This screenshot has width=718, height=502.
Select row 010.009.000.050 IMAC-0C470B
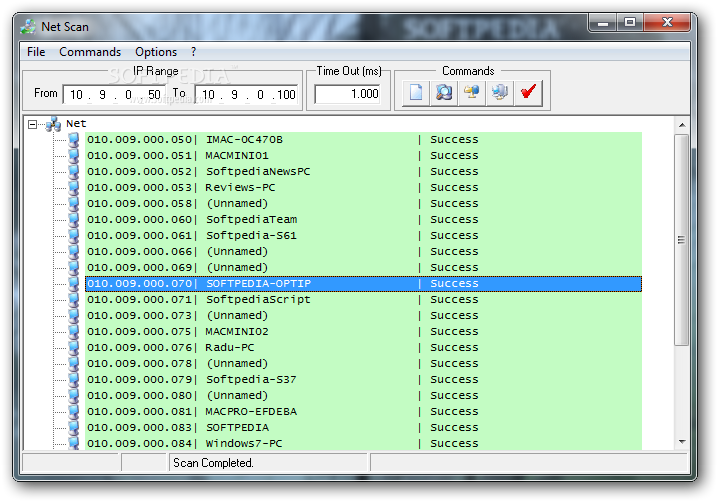pos(364,140)
